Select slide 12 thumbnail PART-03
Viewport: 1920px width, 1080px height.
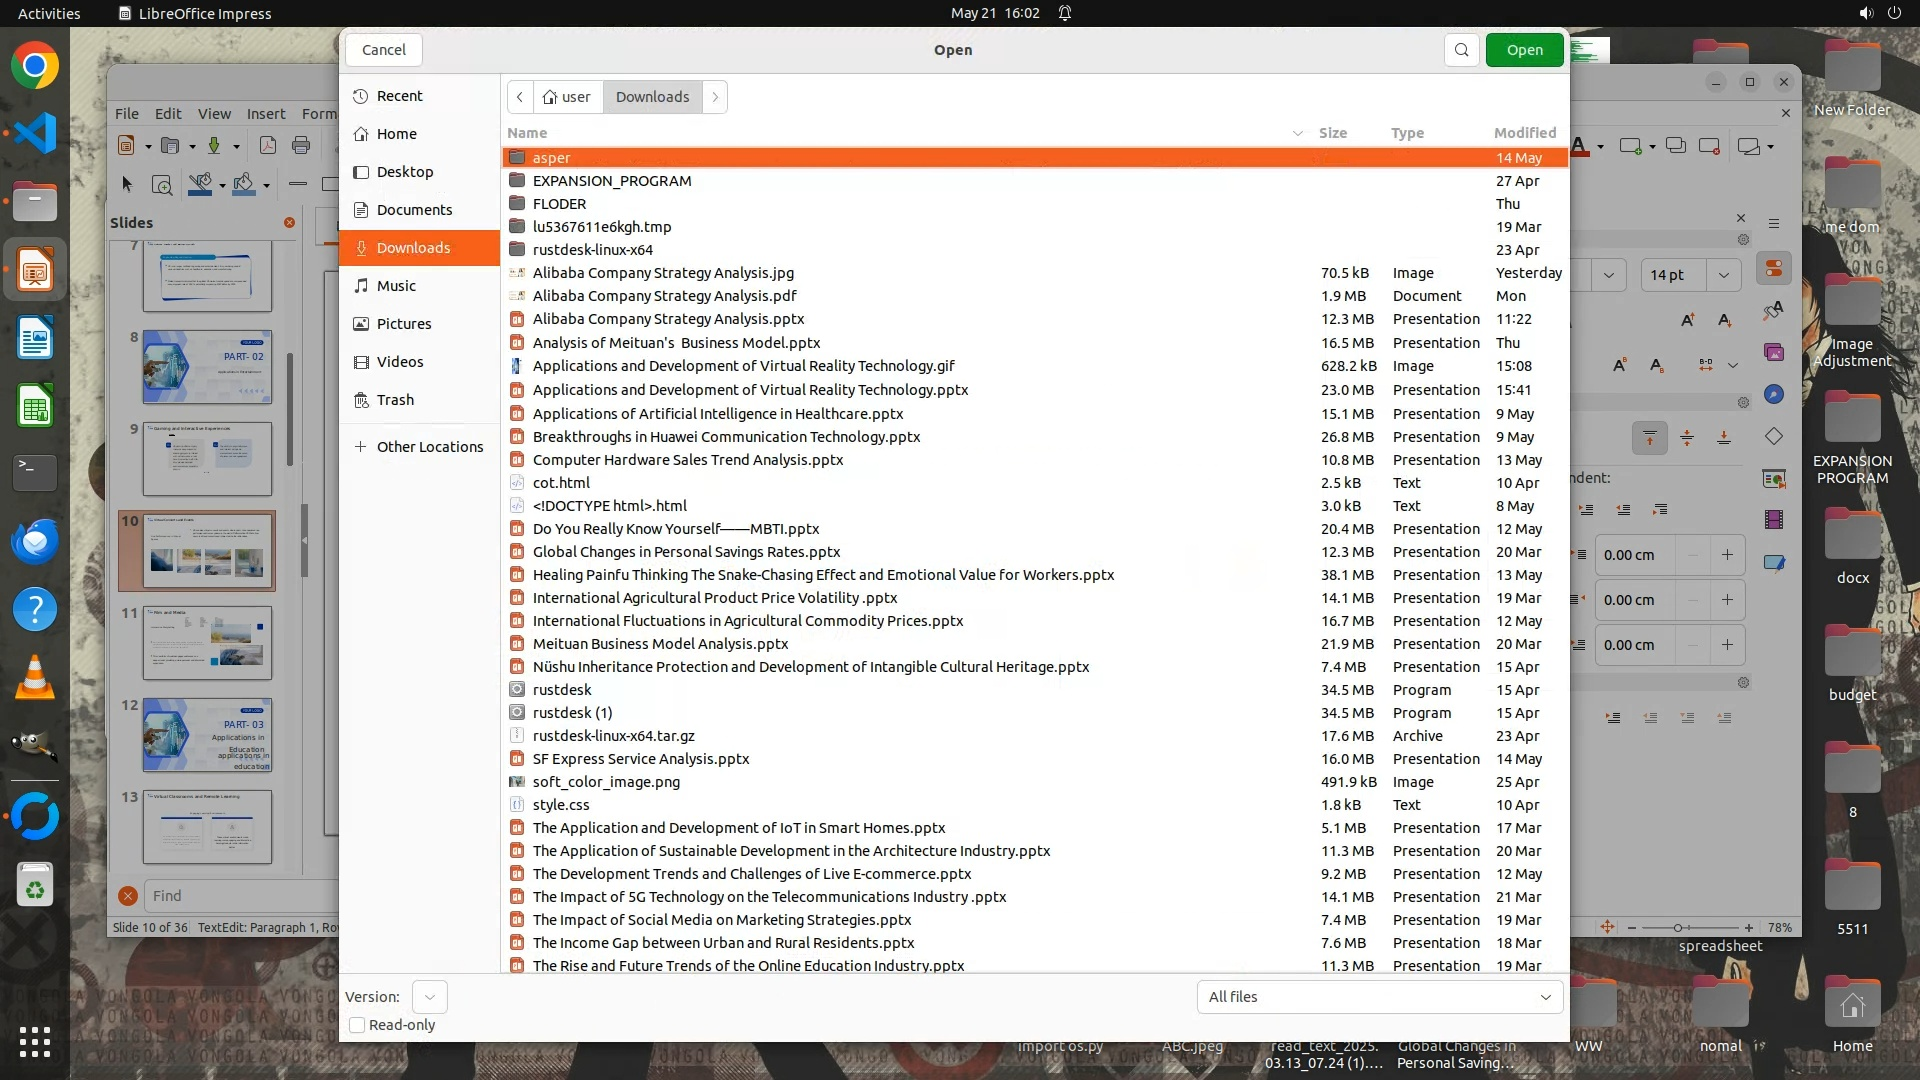click(207, 735)
